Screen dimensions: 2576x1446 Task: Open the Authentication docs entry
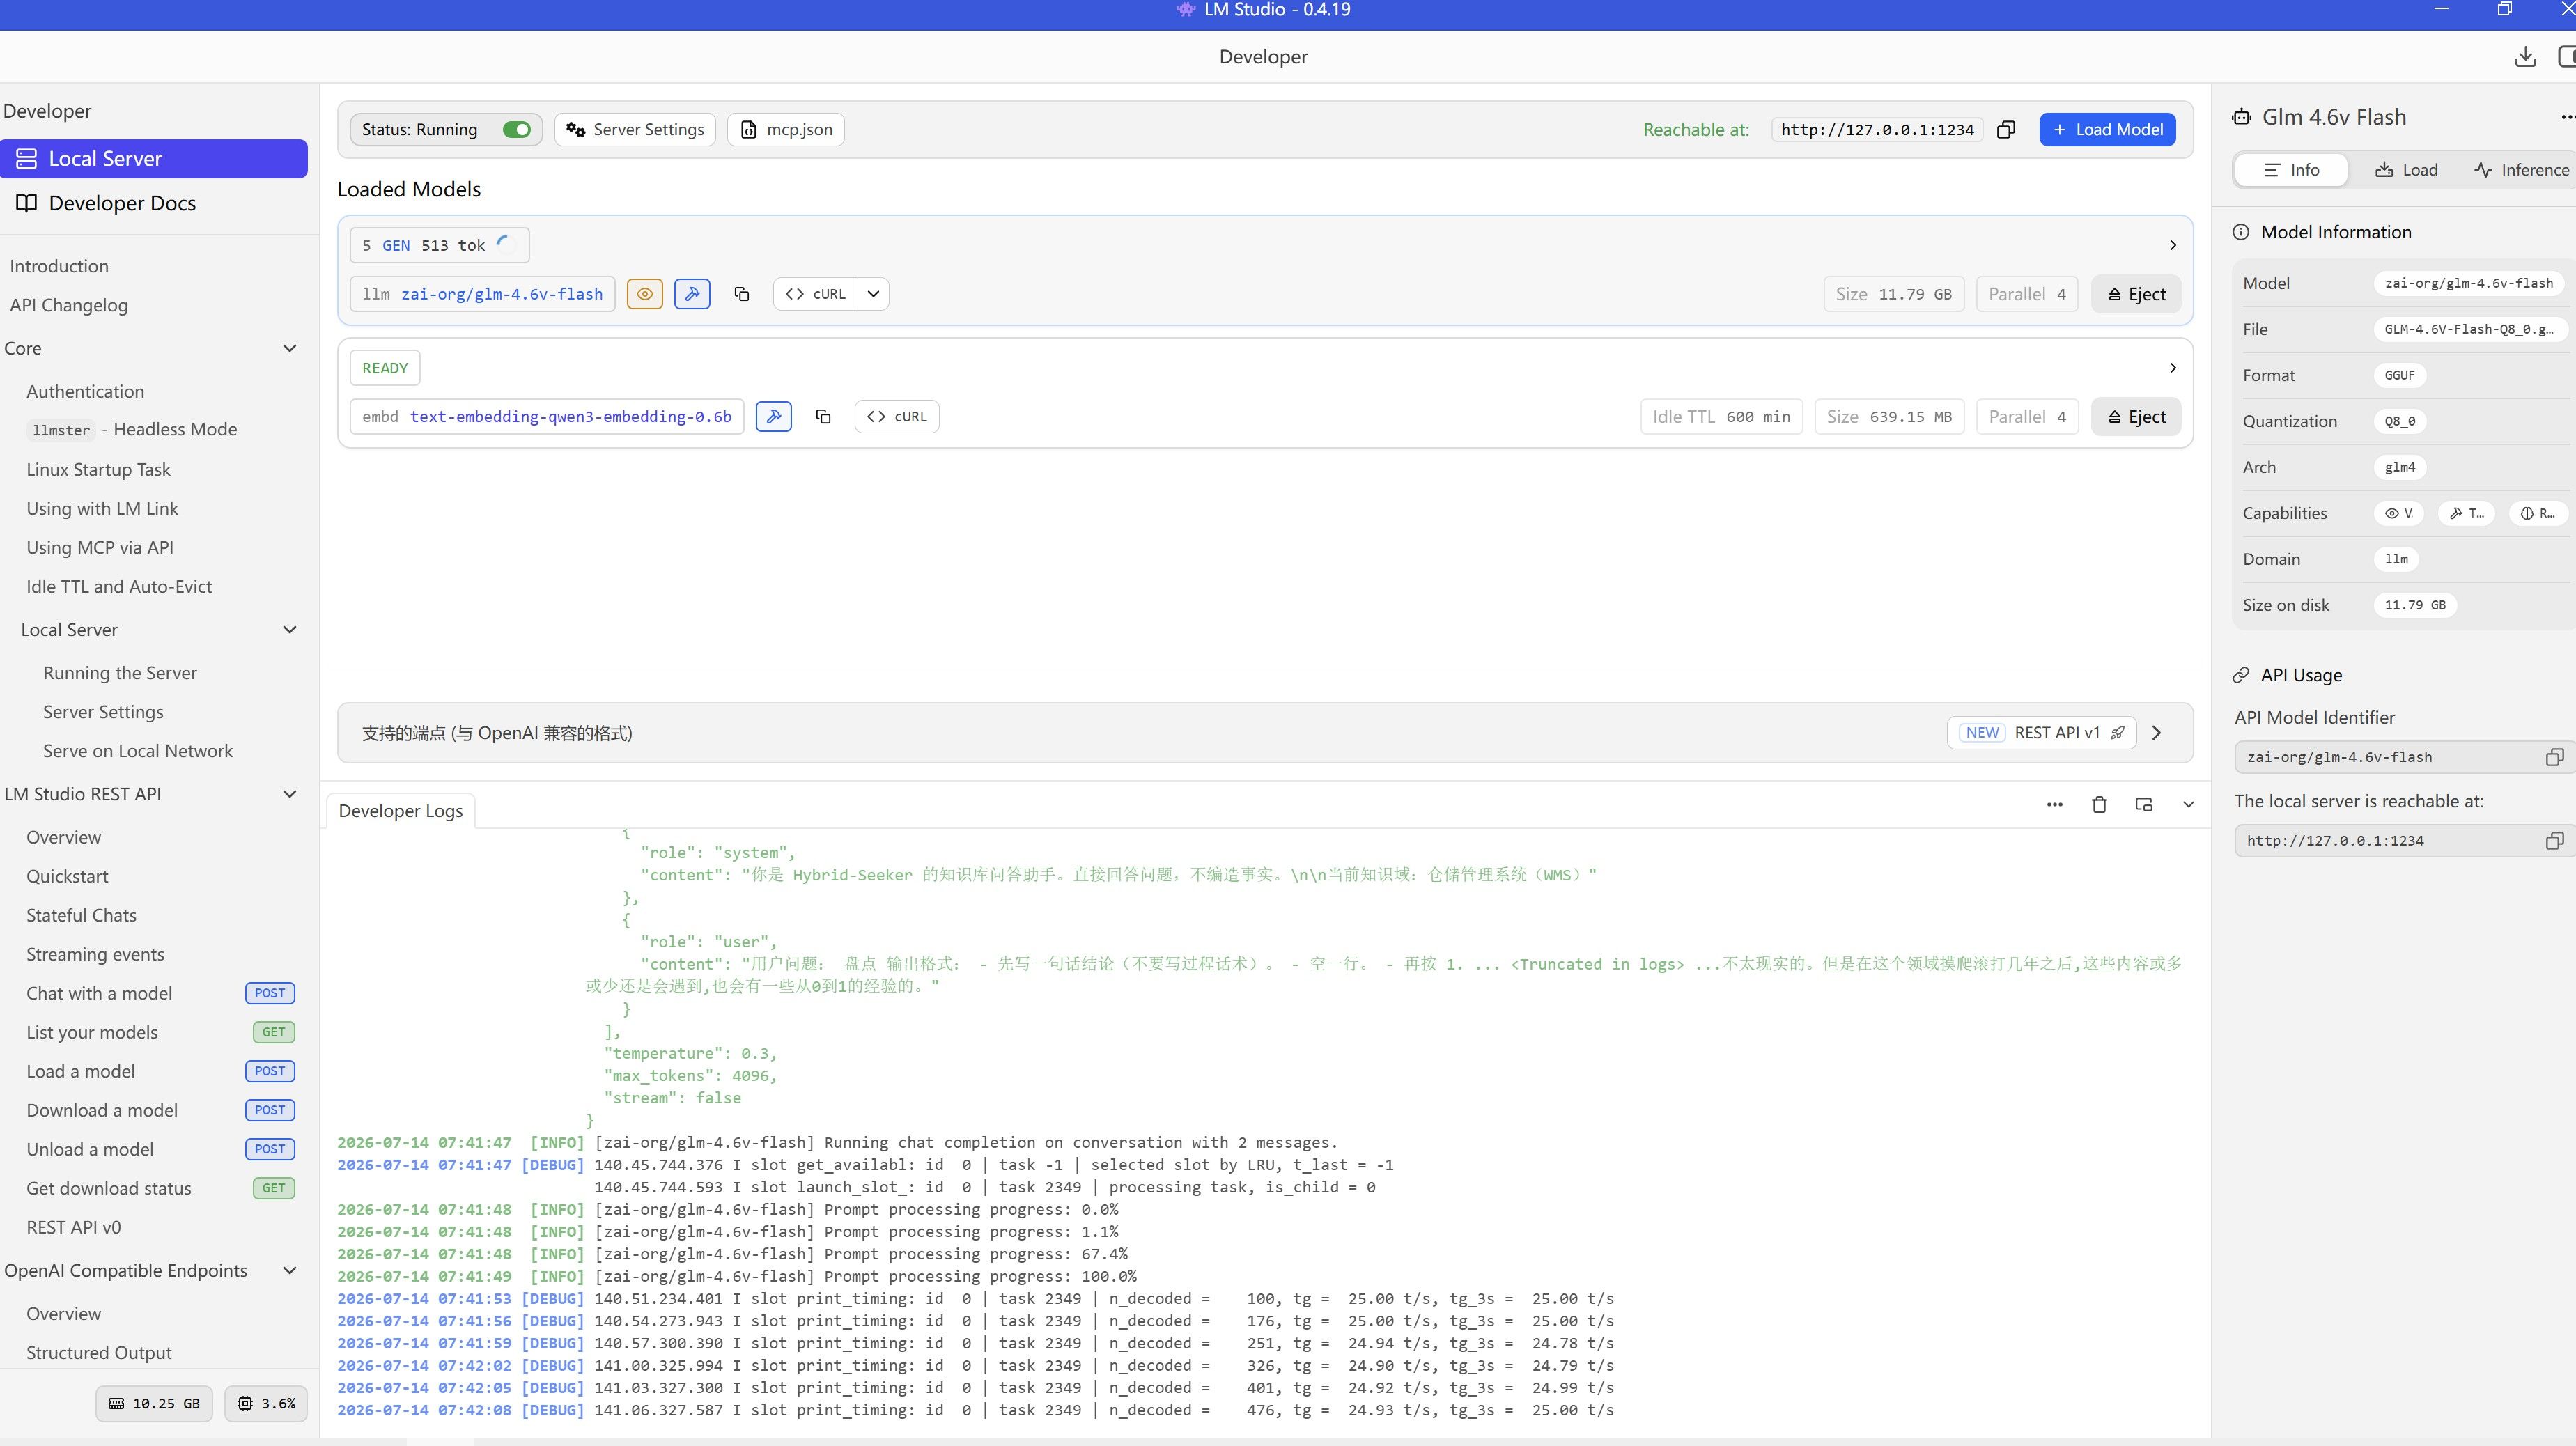click(85, 391)
